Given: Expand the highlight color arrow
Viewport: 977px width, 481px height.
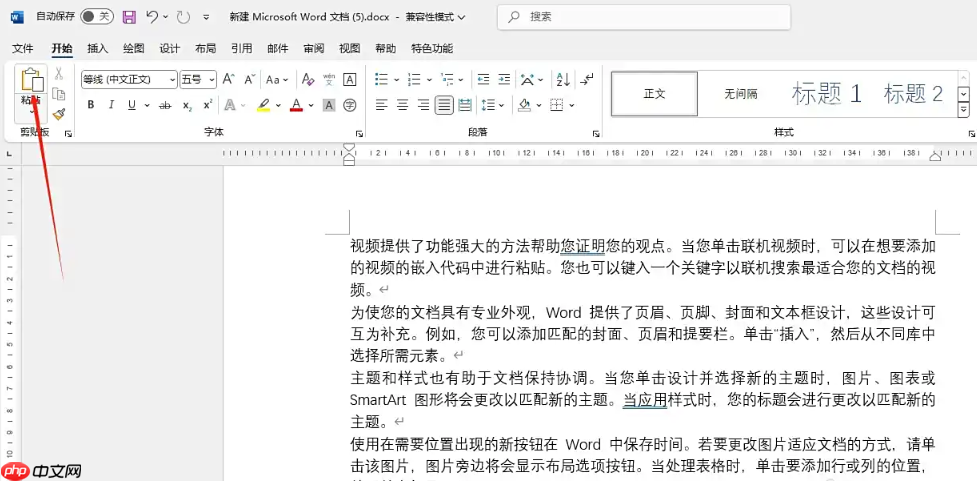Looking at the screenshot, I should [278, 105].
